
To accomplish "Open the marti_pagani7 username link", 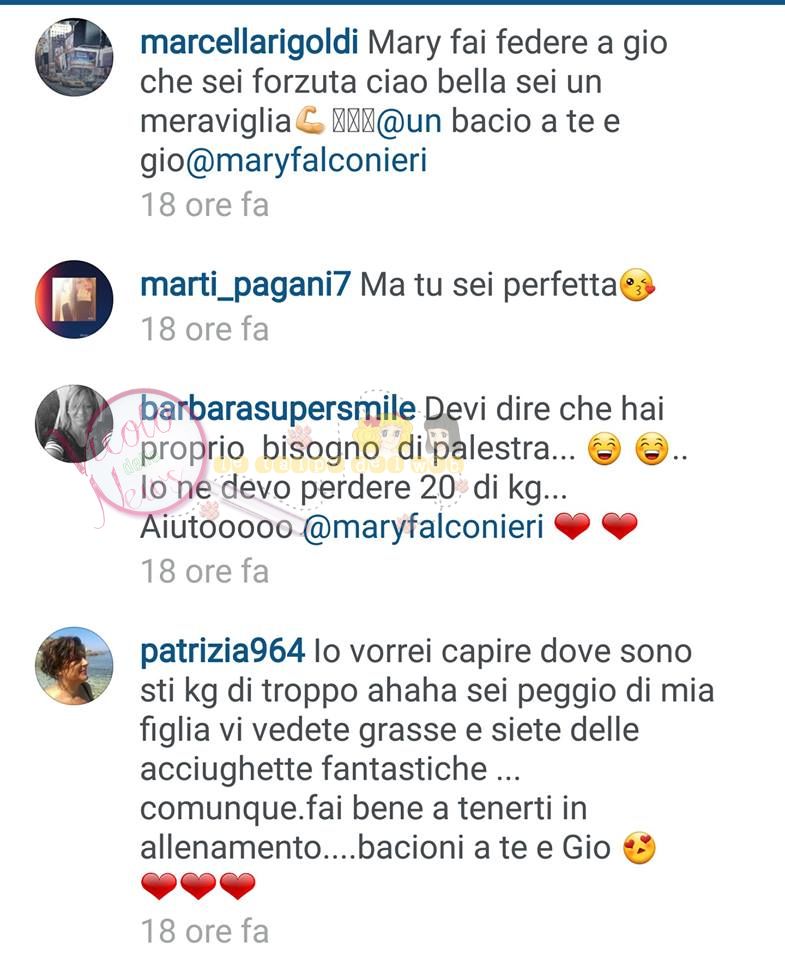I will click(x=246, y=285).
